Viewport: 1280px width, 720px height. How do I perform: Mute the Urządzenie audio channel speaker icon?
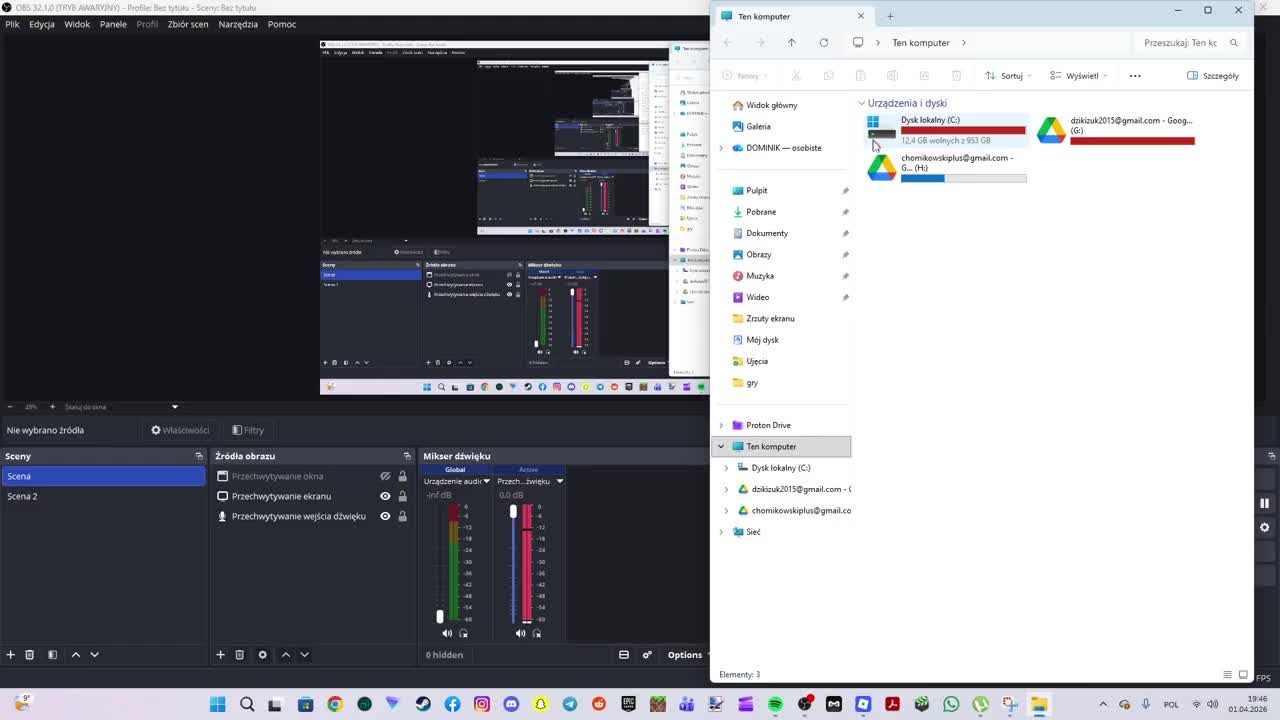coord(447,633)
